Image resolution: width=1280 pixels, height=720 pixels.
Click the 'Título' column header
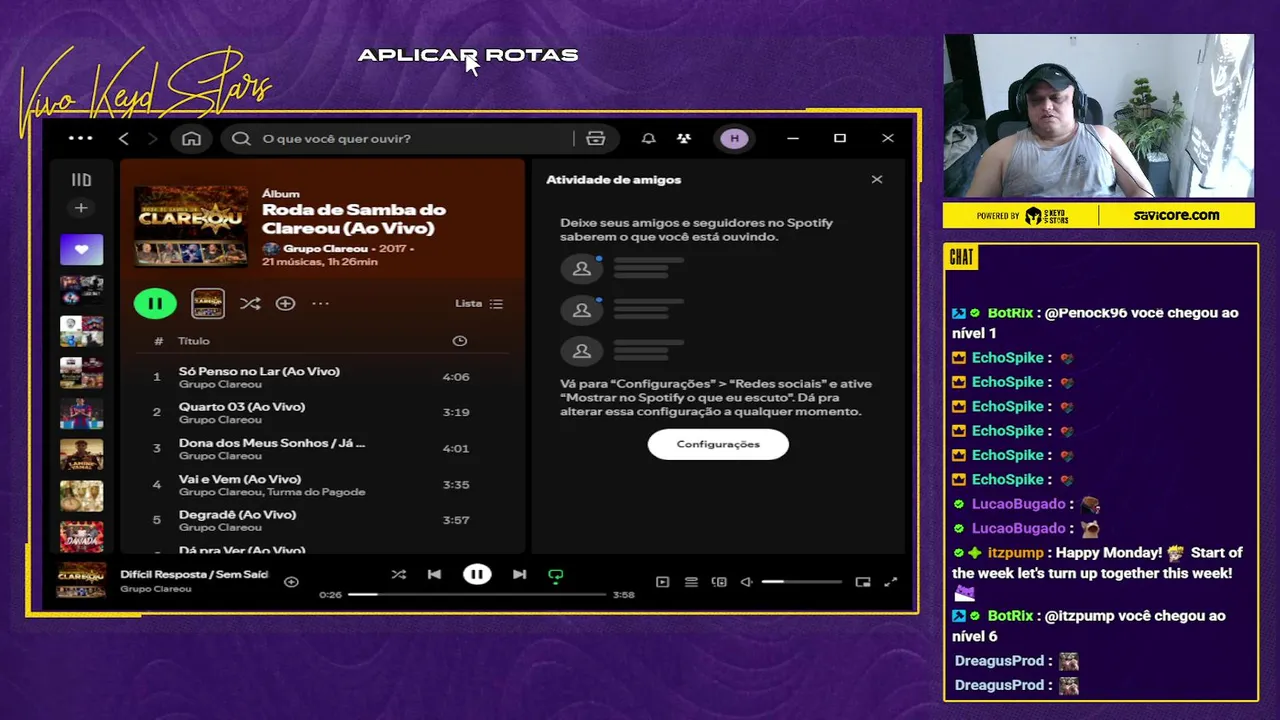click(x=194, y=341)
